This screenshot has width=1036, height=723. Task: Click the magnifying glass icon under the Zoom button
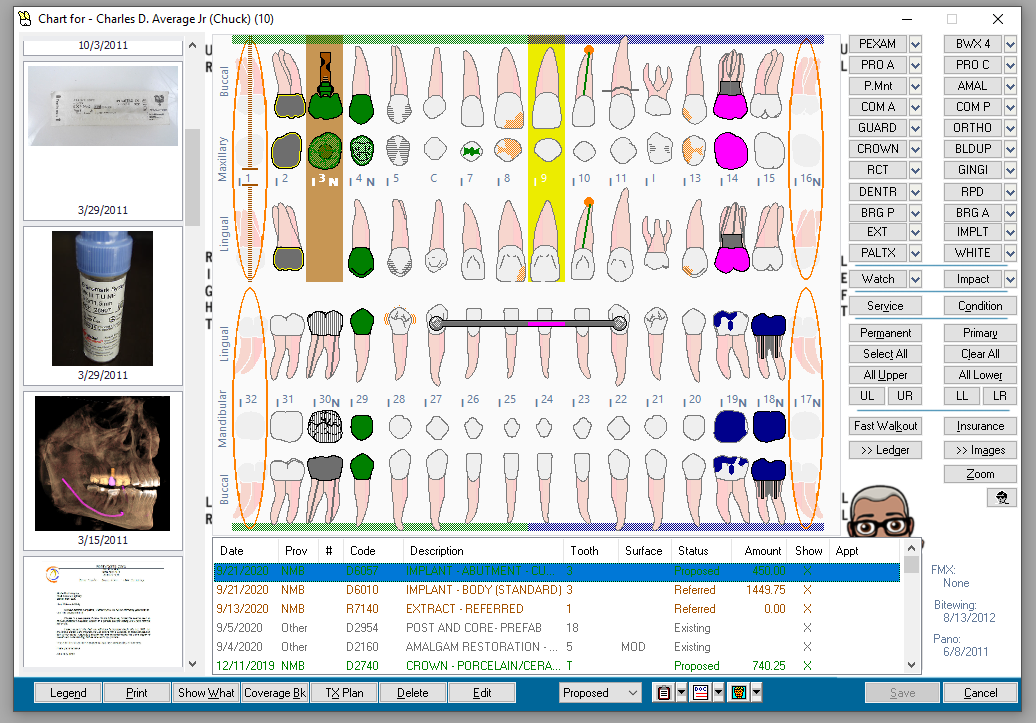point(1002,497)
